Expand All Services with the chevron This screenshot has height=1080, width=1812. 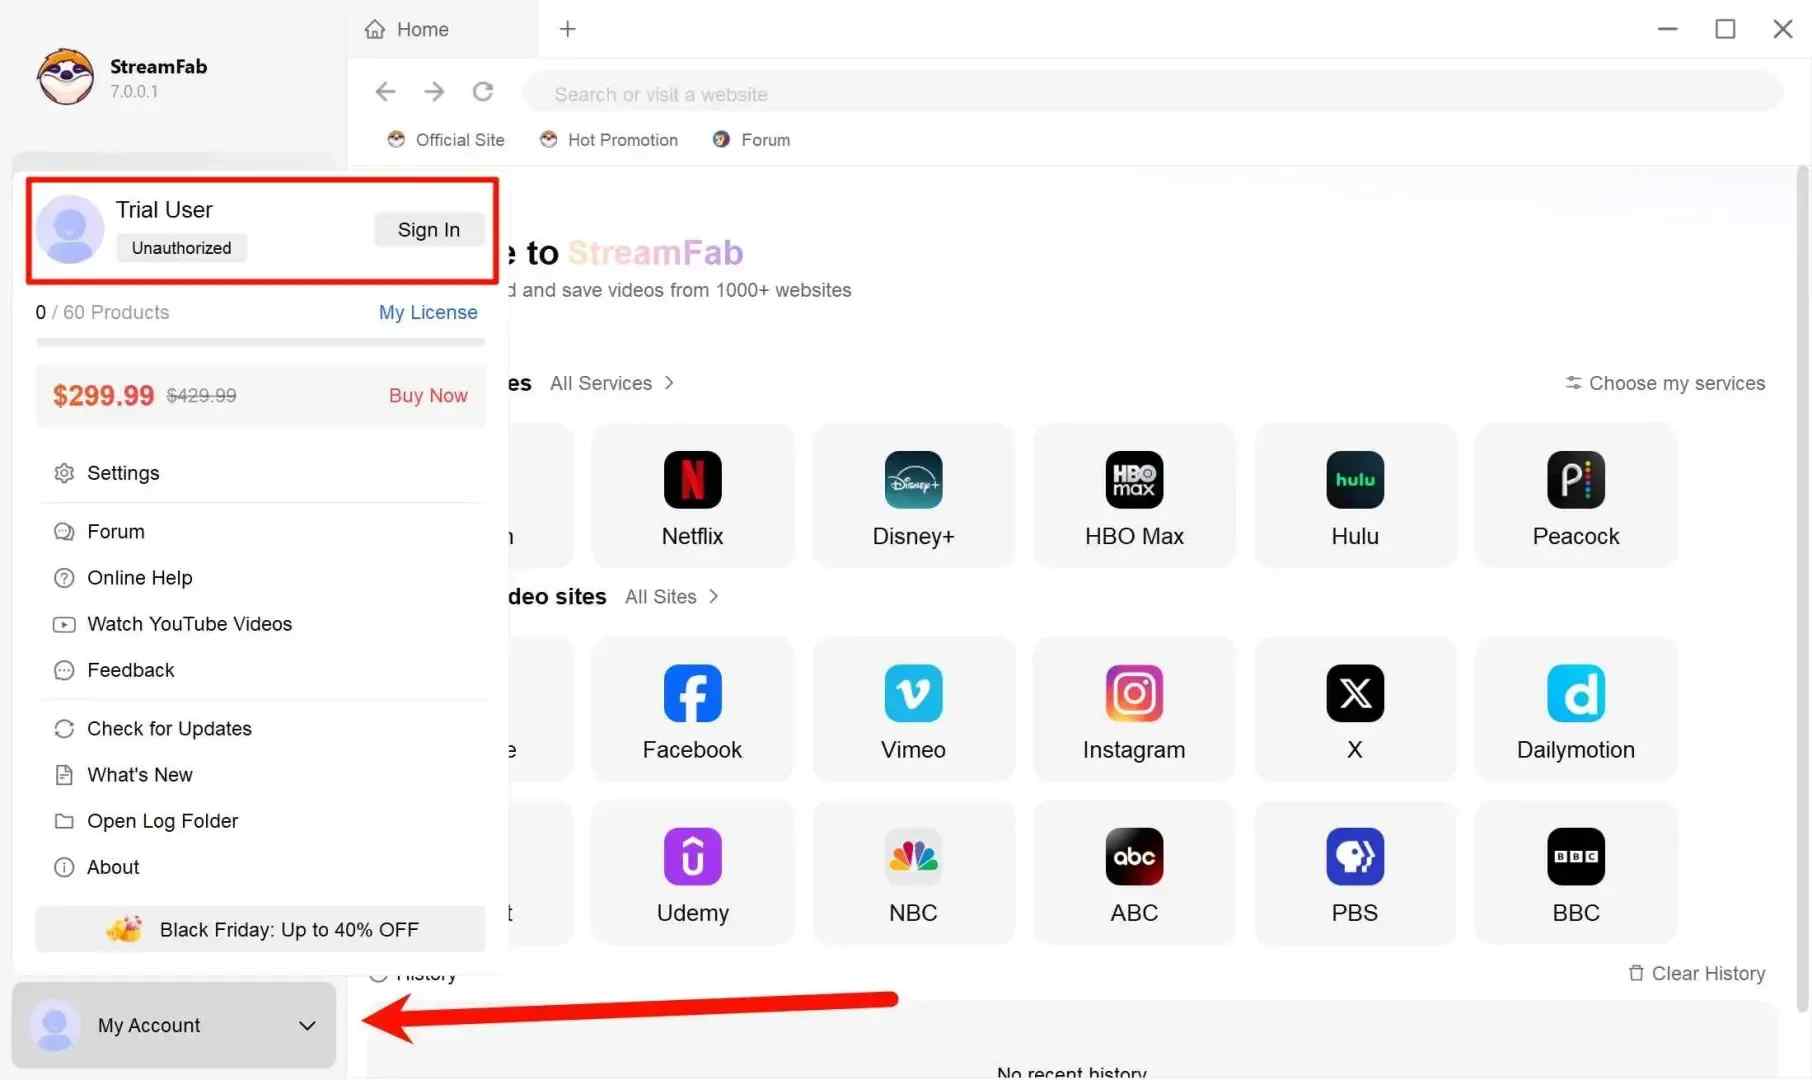[669, 383]
